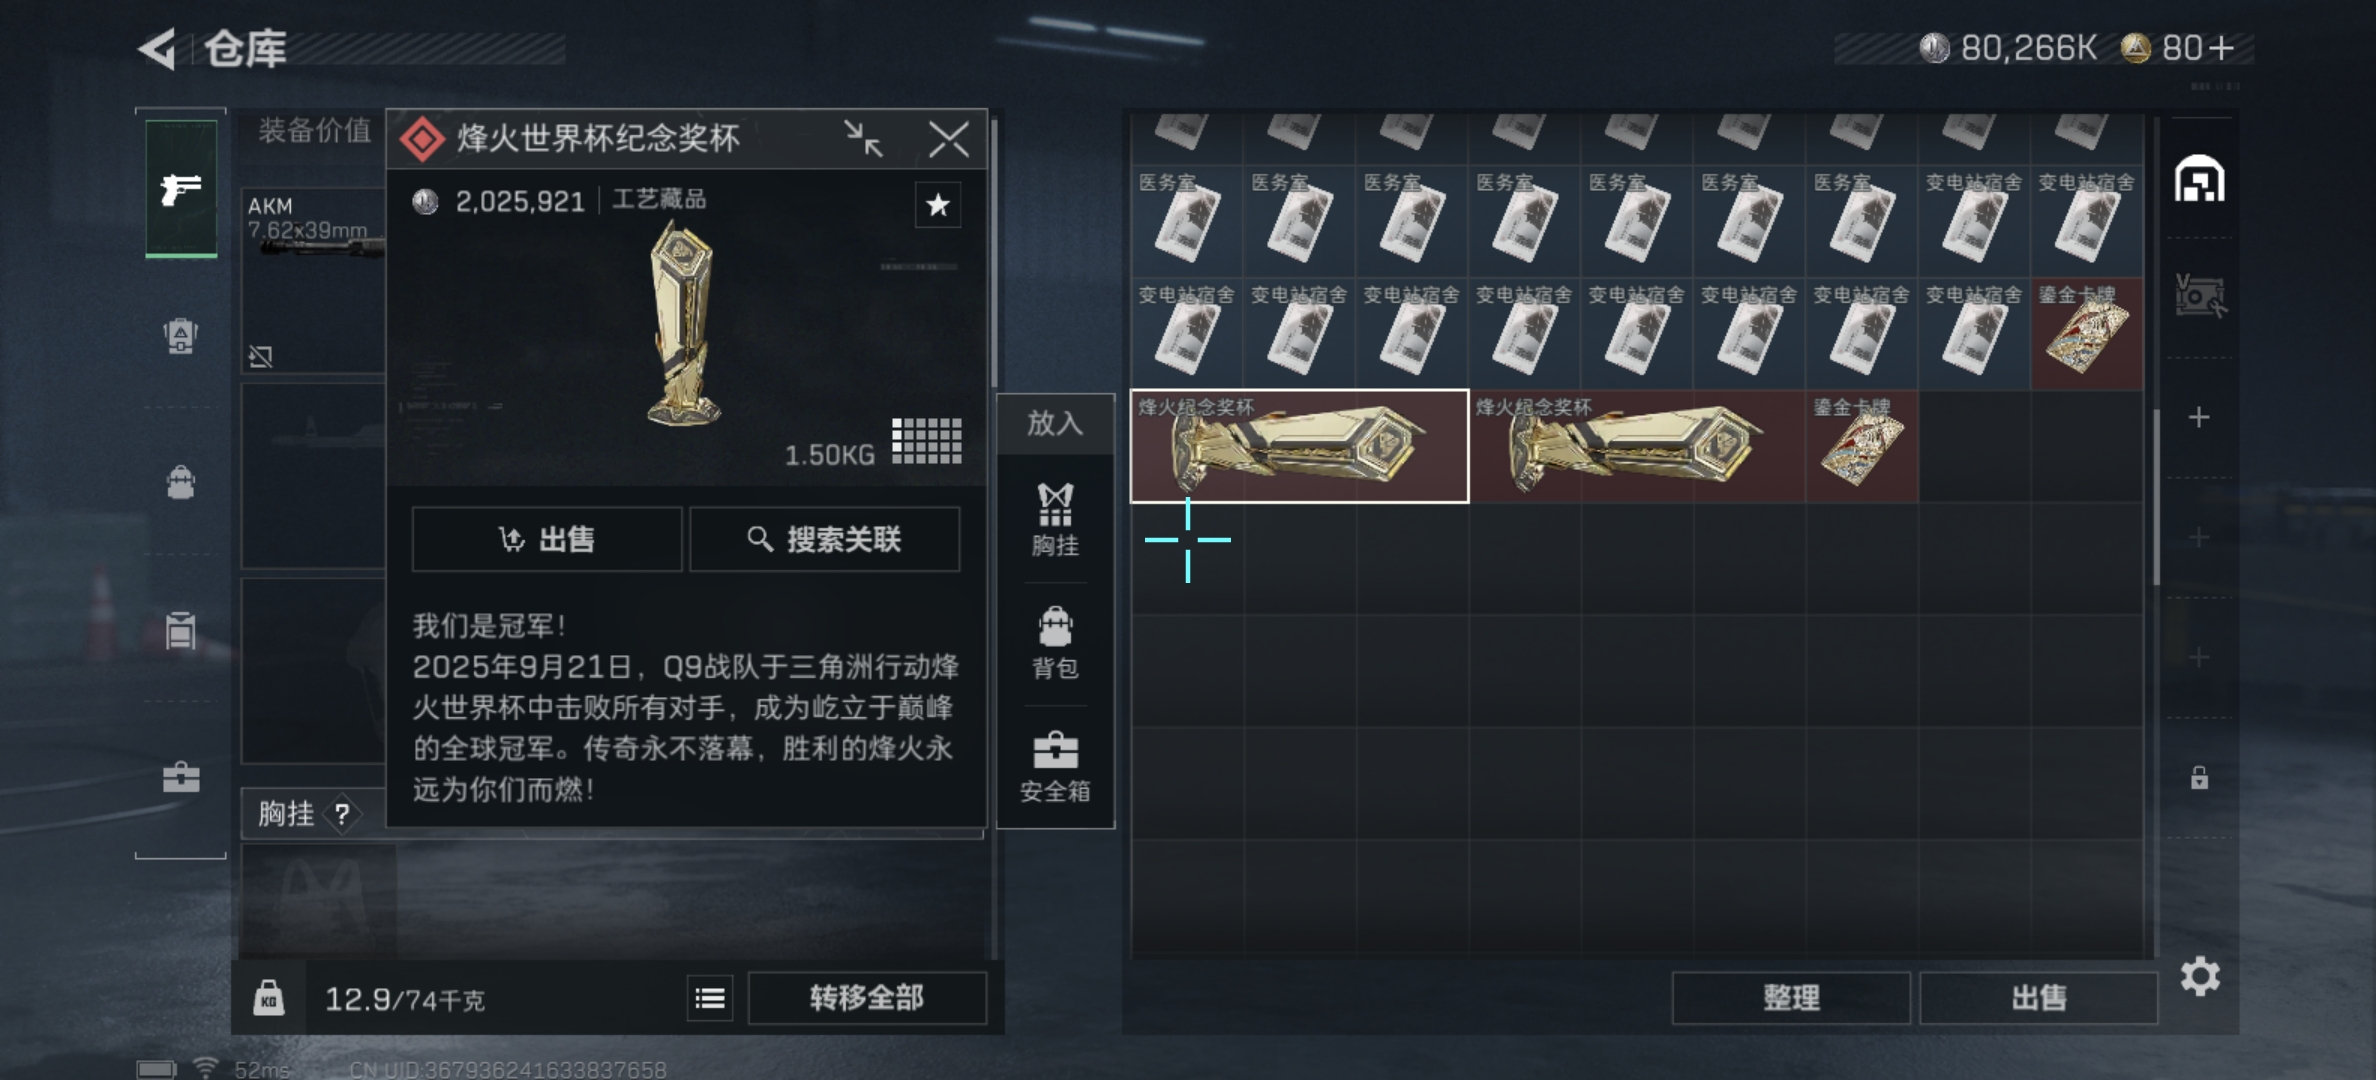Open the warehouse home icon on right bar

[x=2199, y=180]
